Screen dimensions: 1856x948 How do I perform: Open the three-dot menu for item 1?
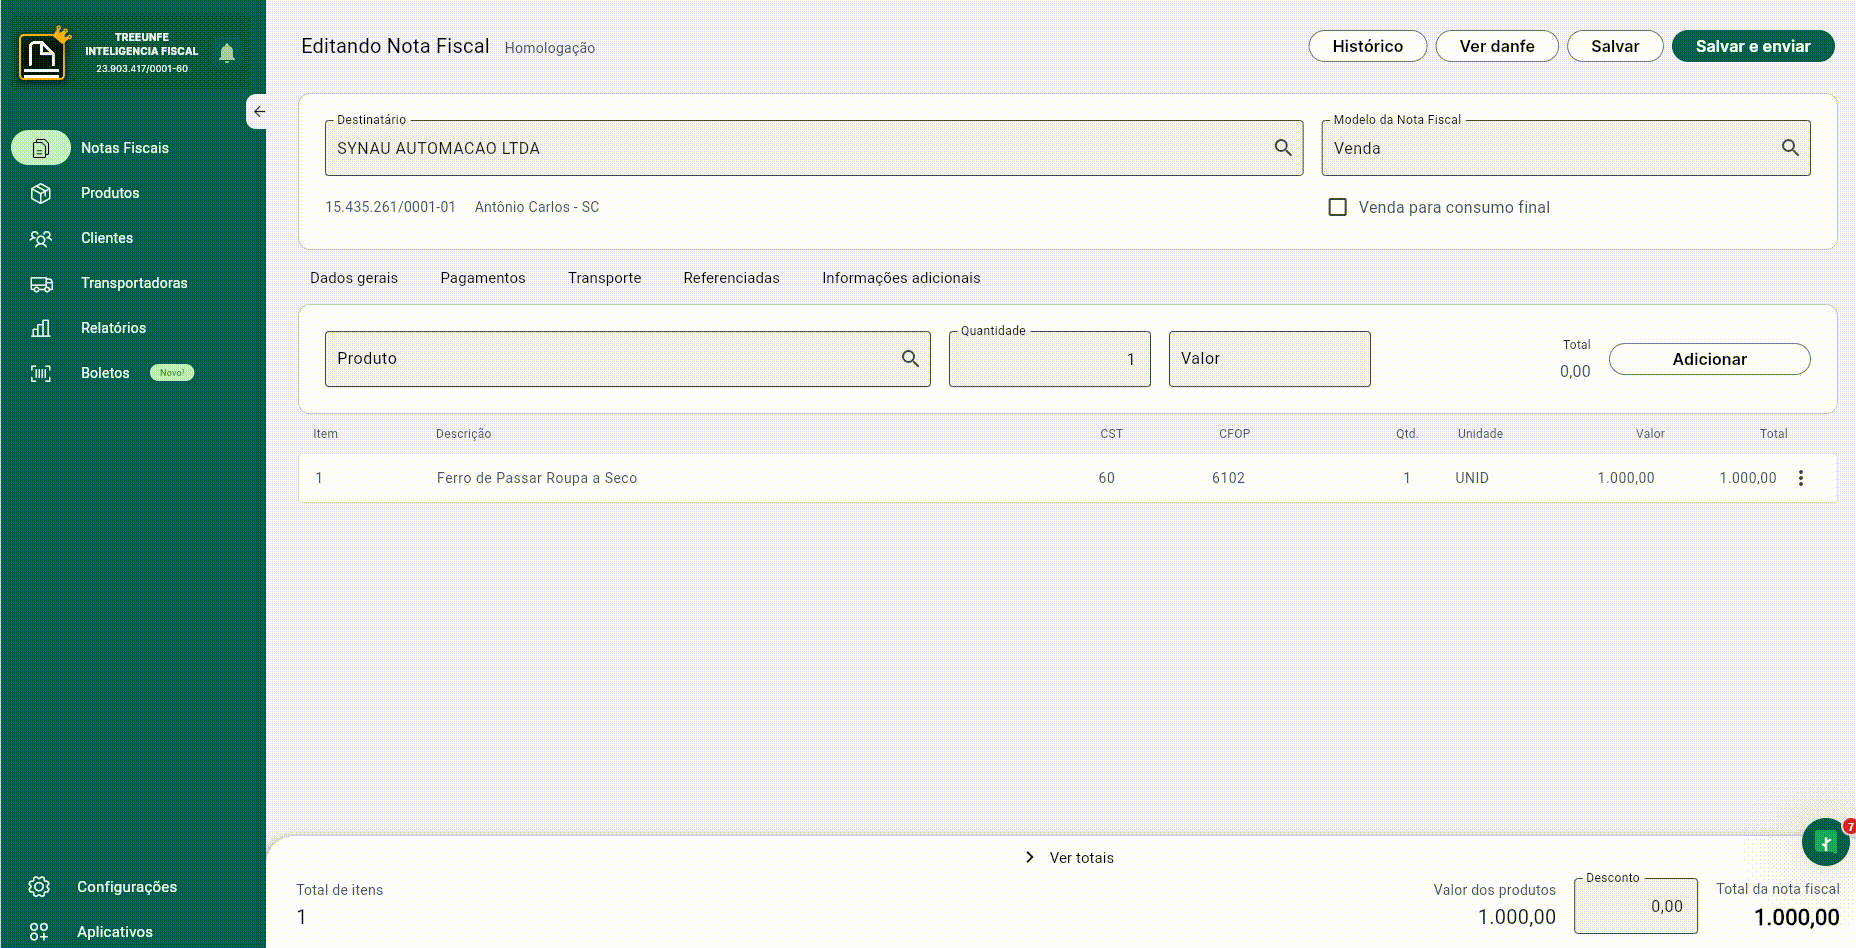pyautogui.click(x=1801, y=478)
